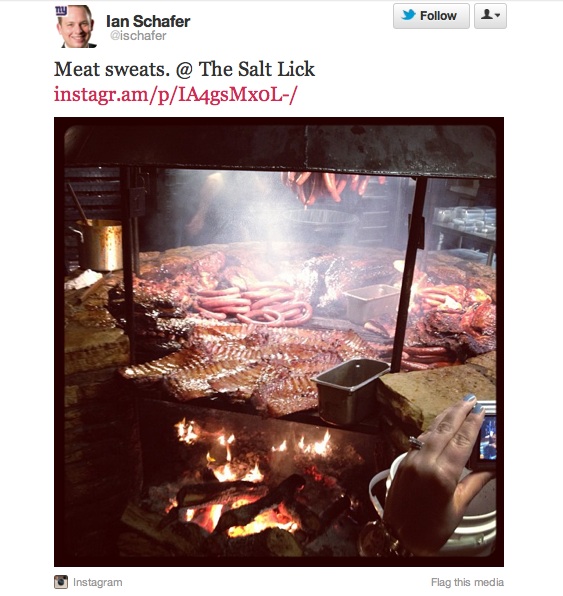Image resolution: width=563 pixels, height=596 pixels.
Task: Open Ian Schafer's profile avatar
Action: click(76, 26)
